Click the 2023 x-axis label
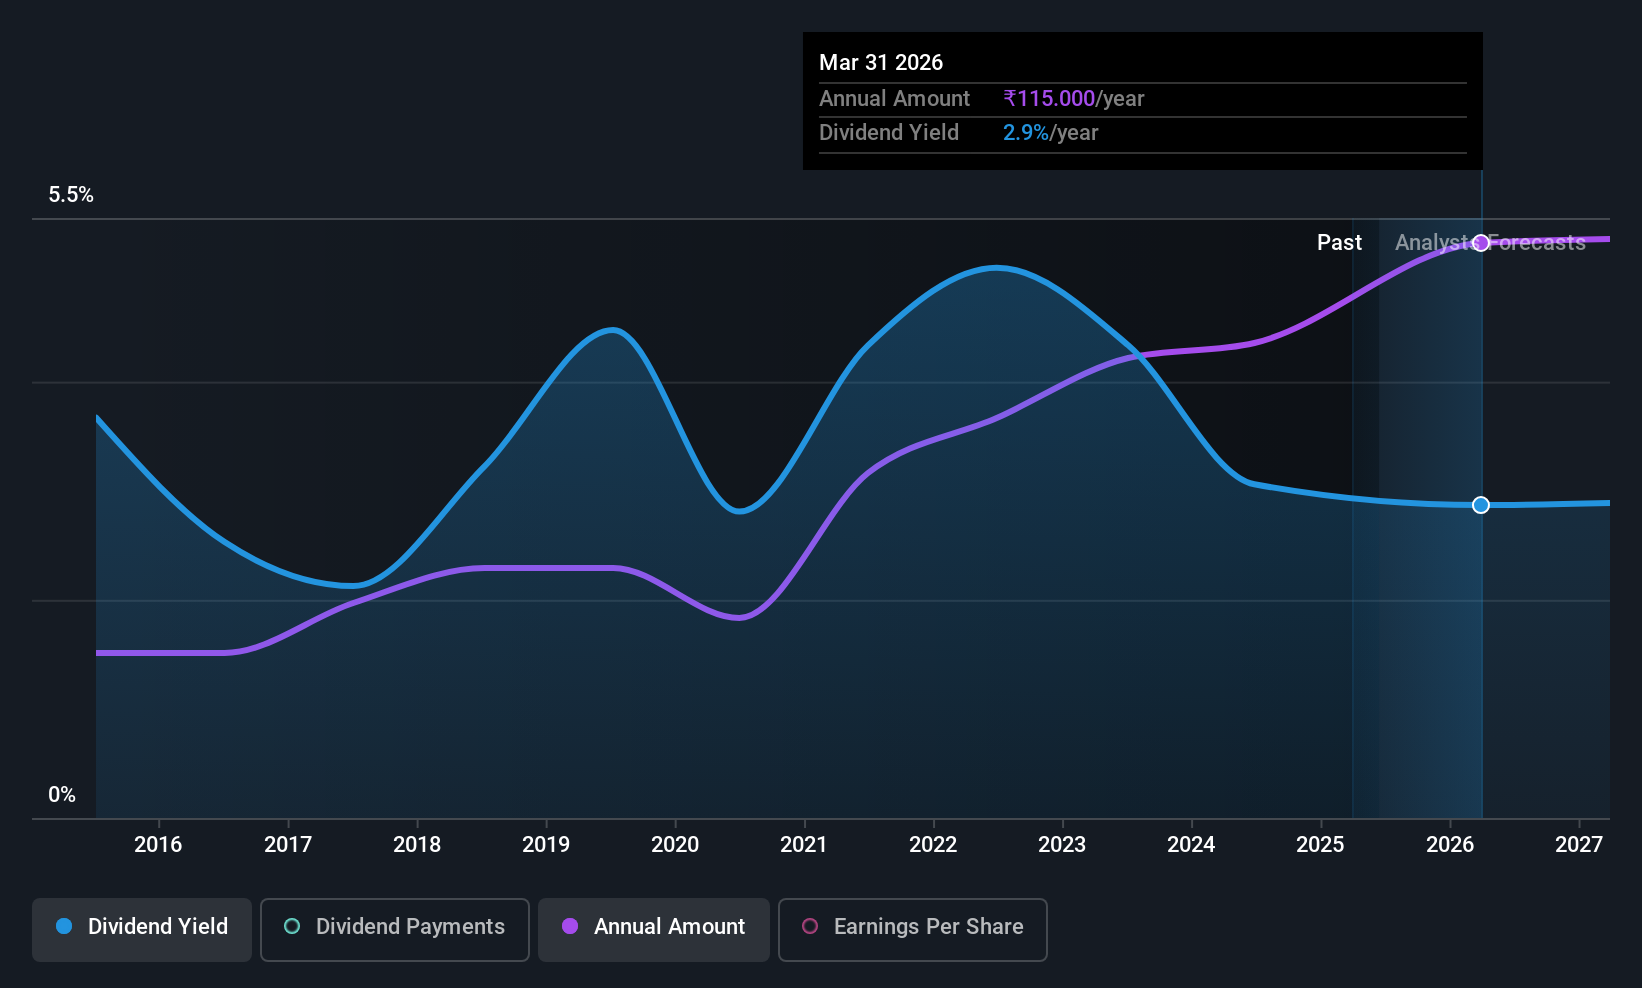The image size is (1642, 988). pos(1062,845)
